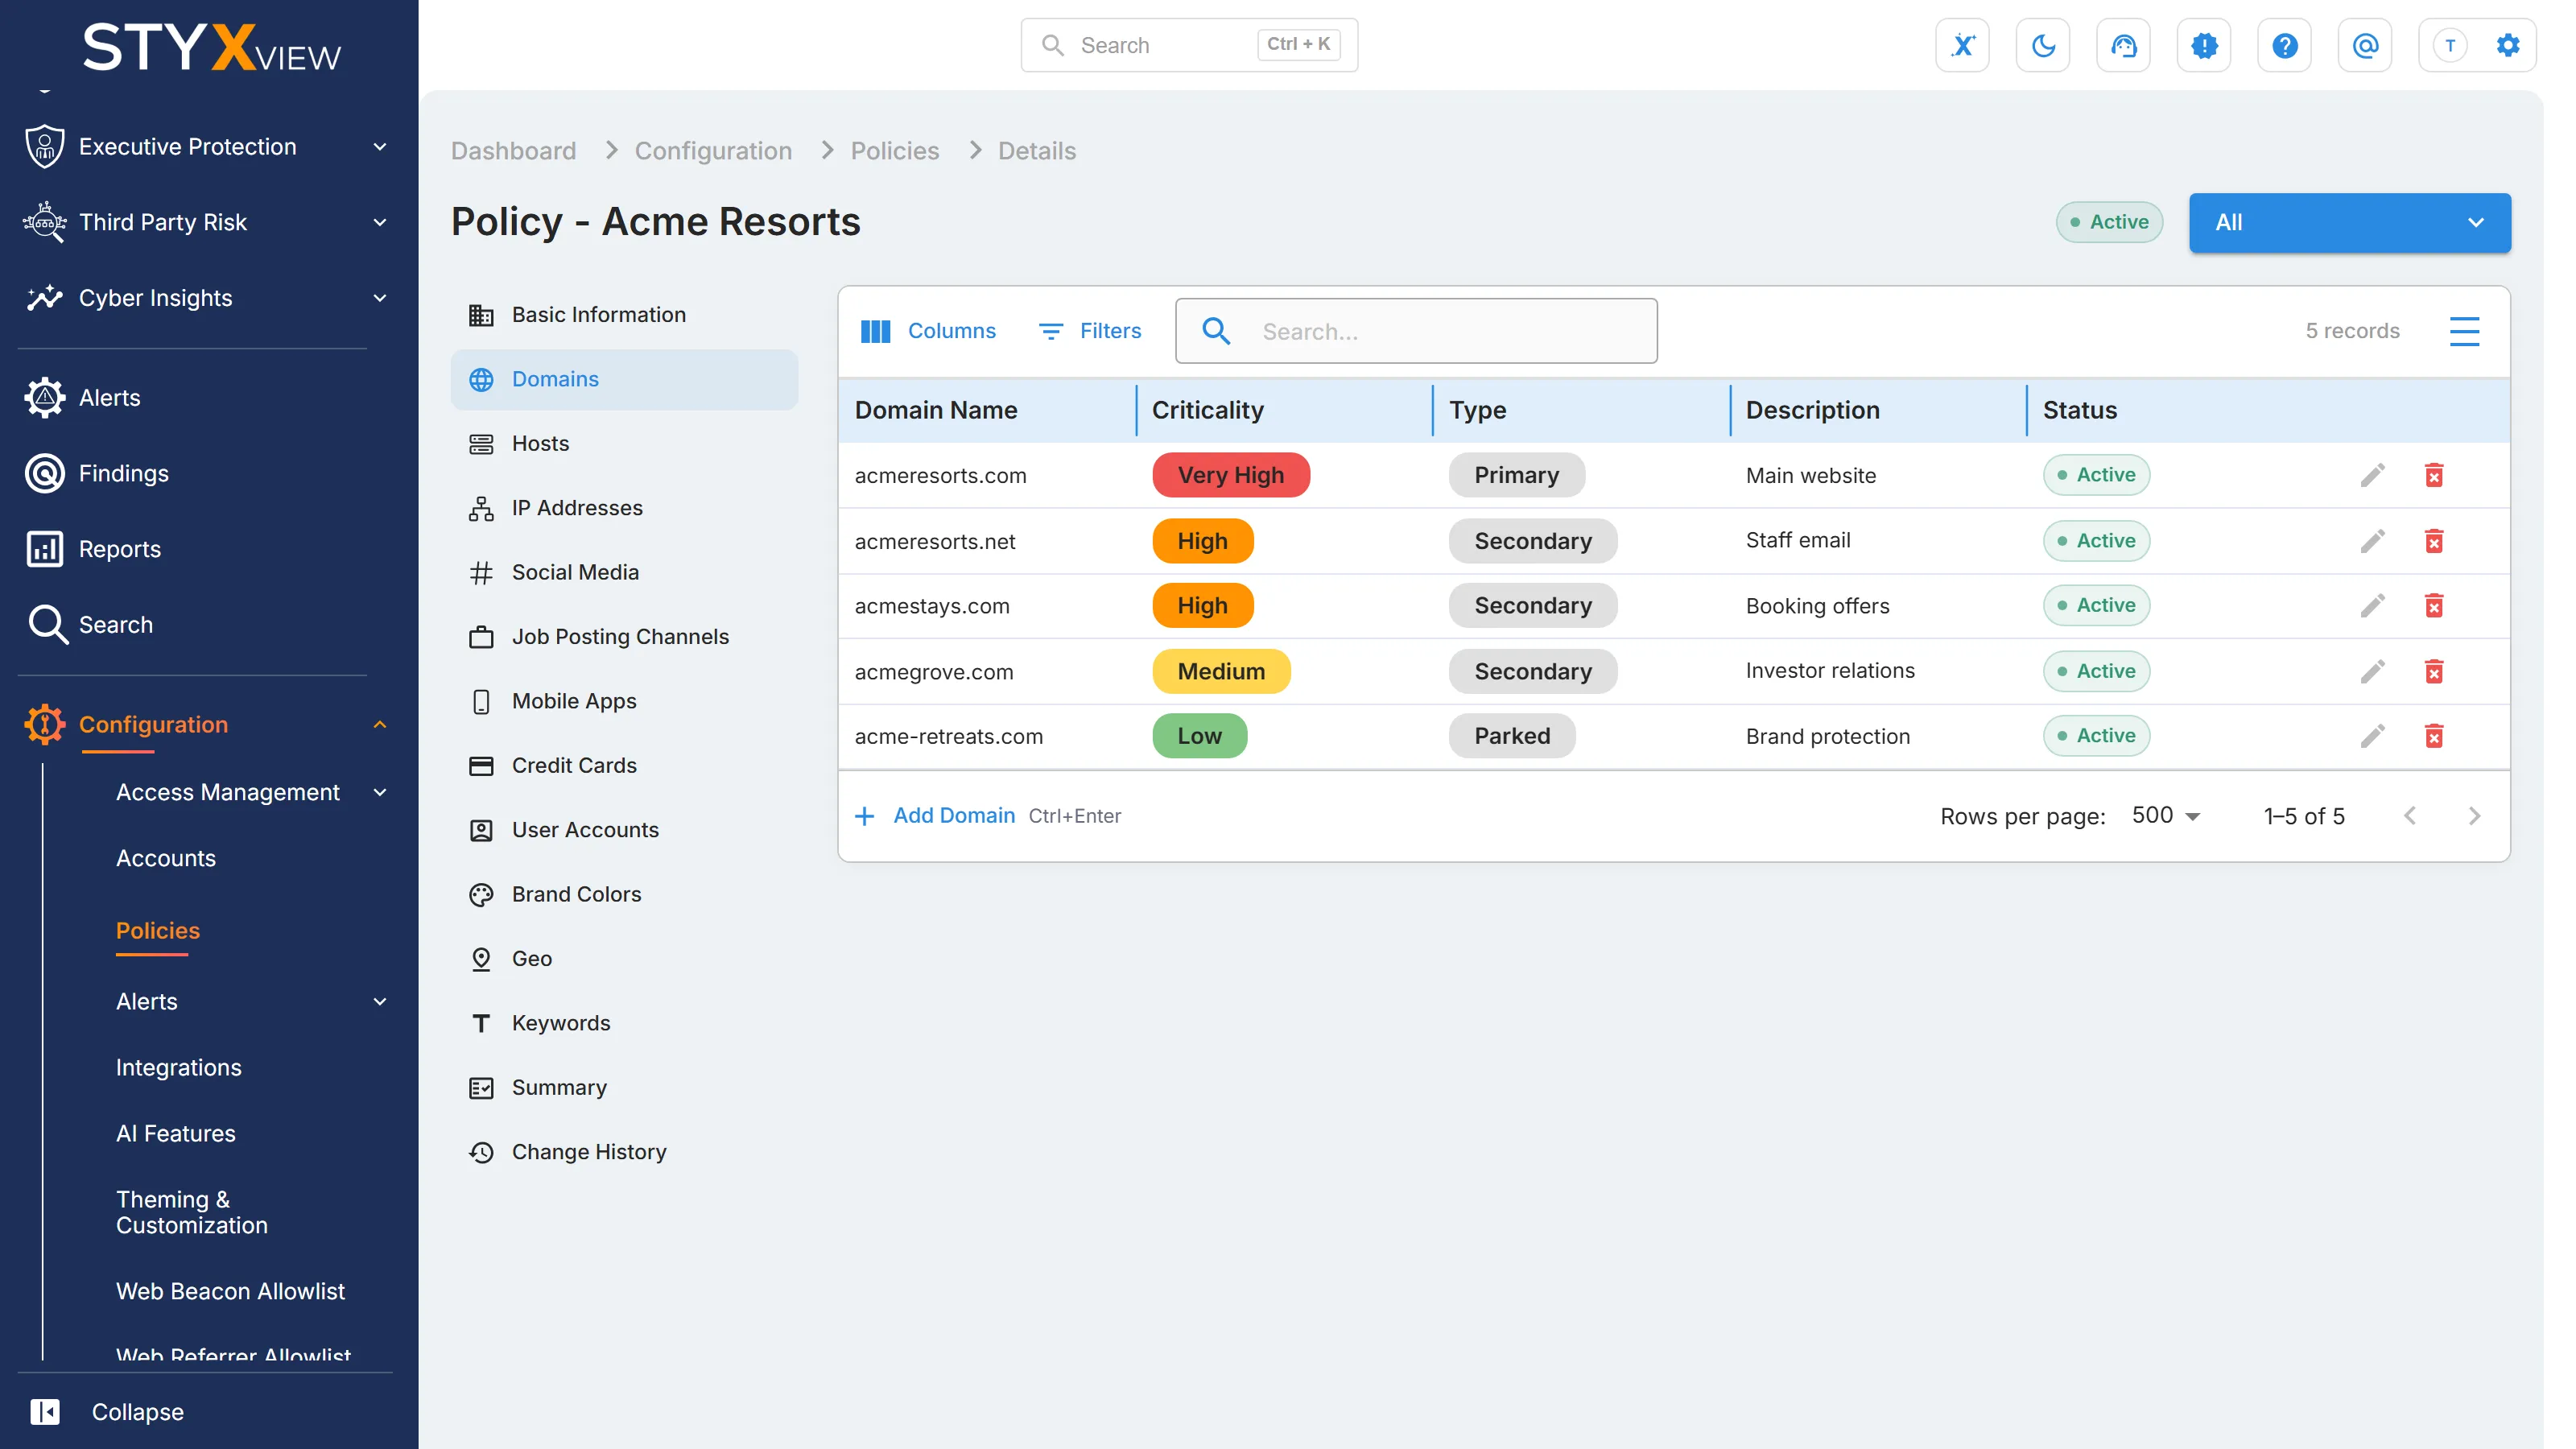Edit the acmeresorts.com domain row
This screenshot has width=2576, height=1449.
coord(2372,475)
